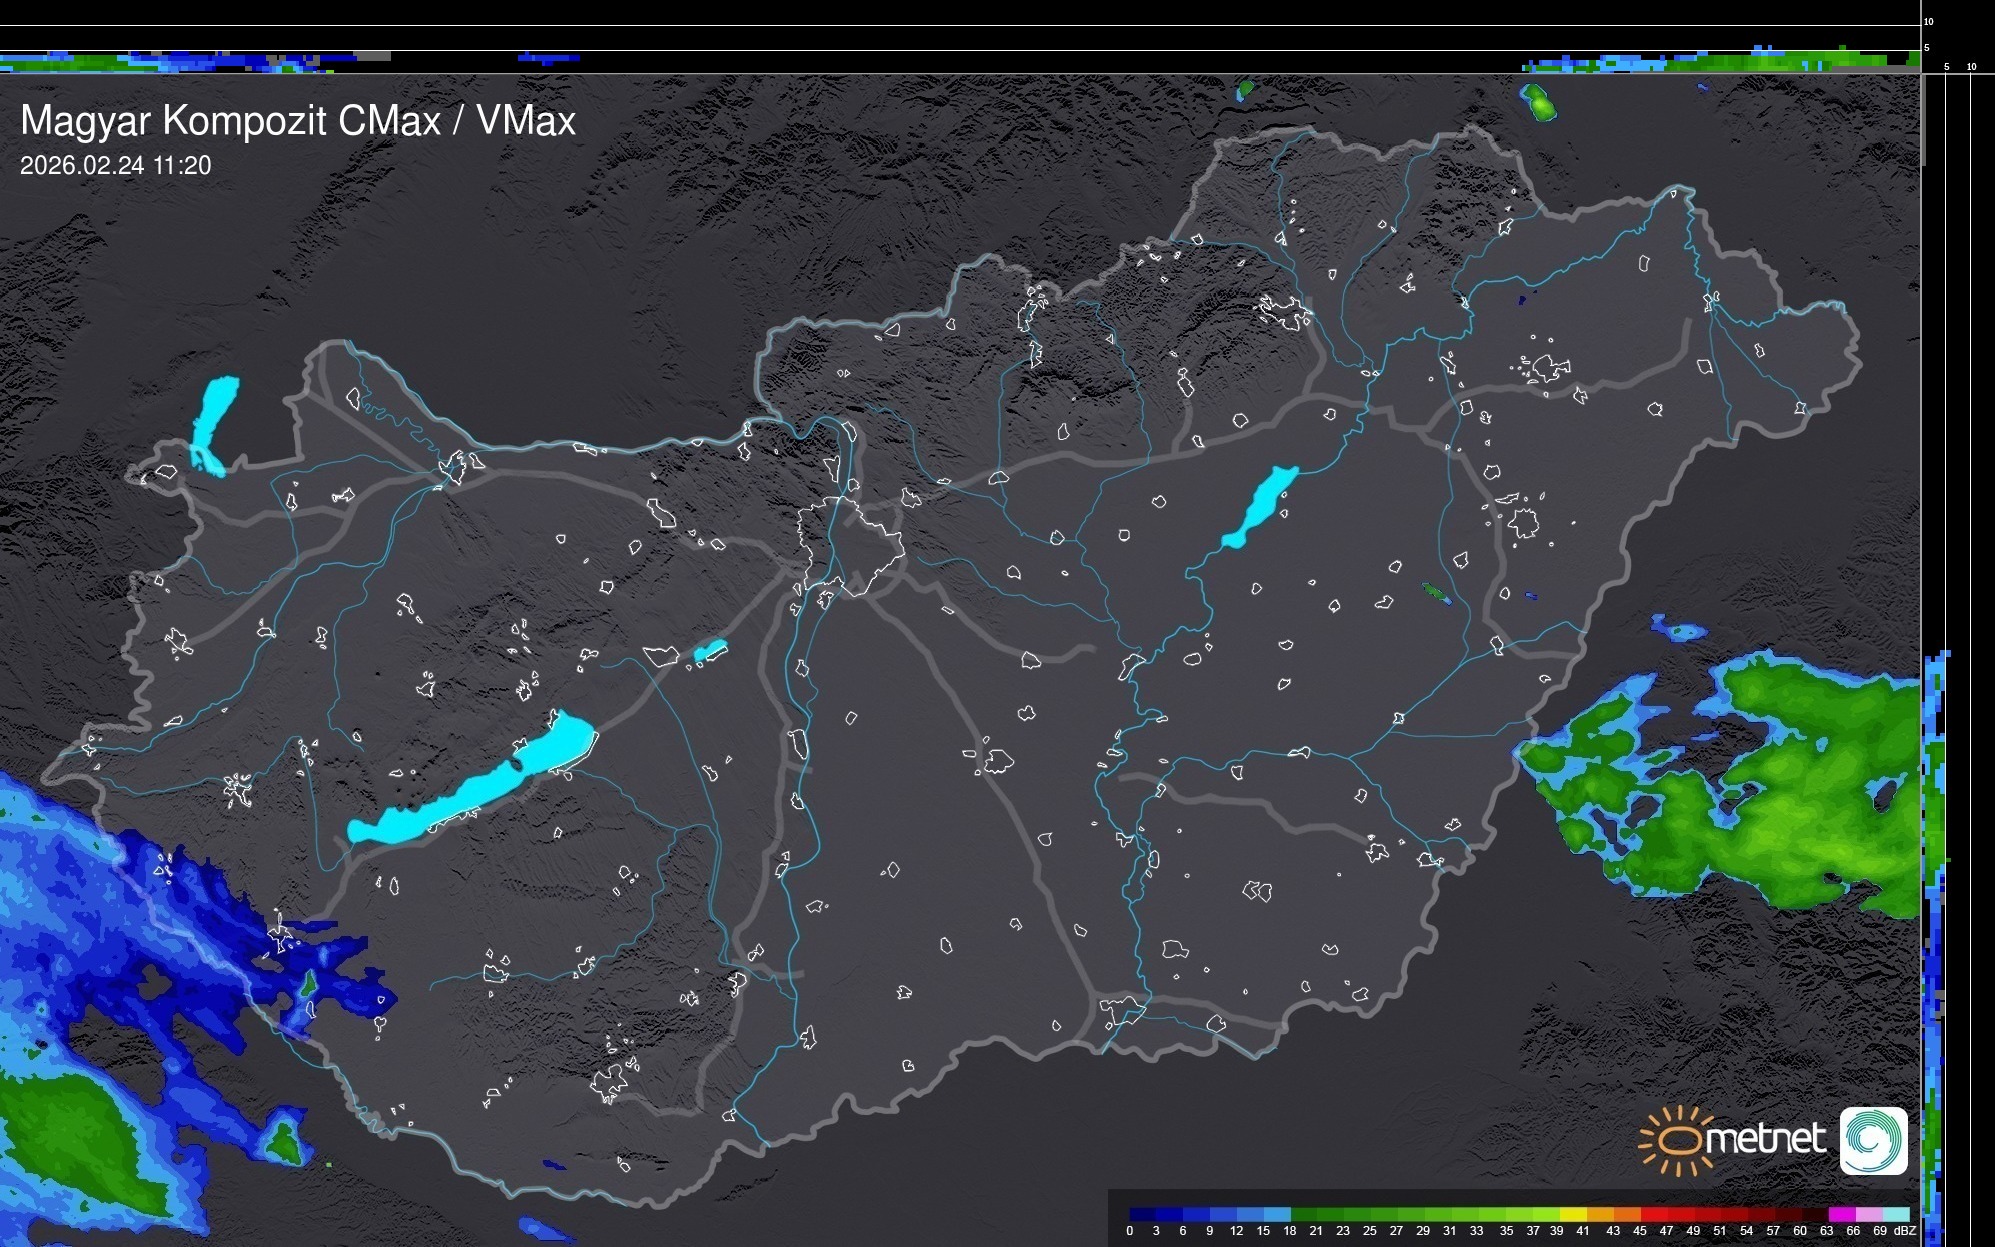Click the small green echo at top right

tap(1538, 101)
